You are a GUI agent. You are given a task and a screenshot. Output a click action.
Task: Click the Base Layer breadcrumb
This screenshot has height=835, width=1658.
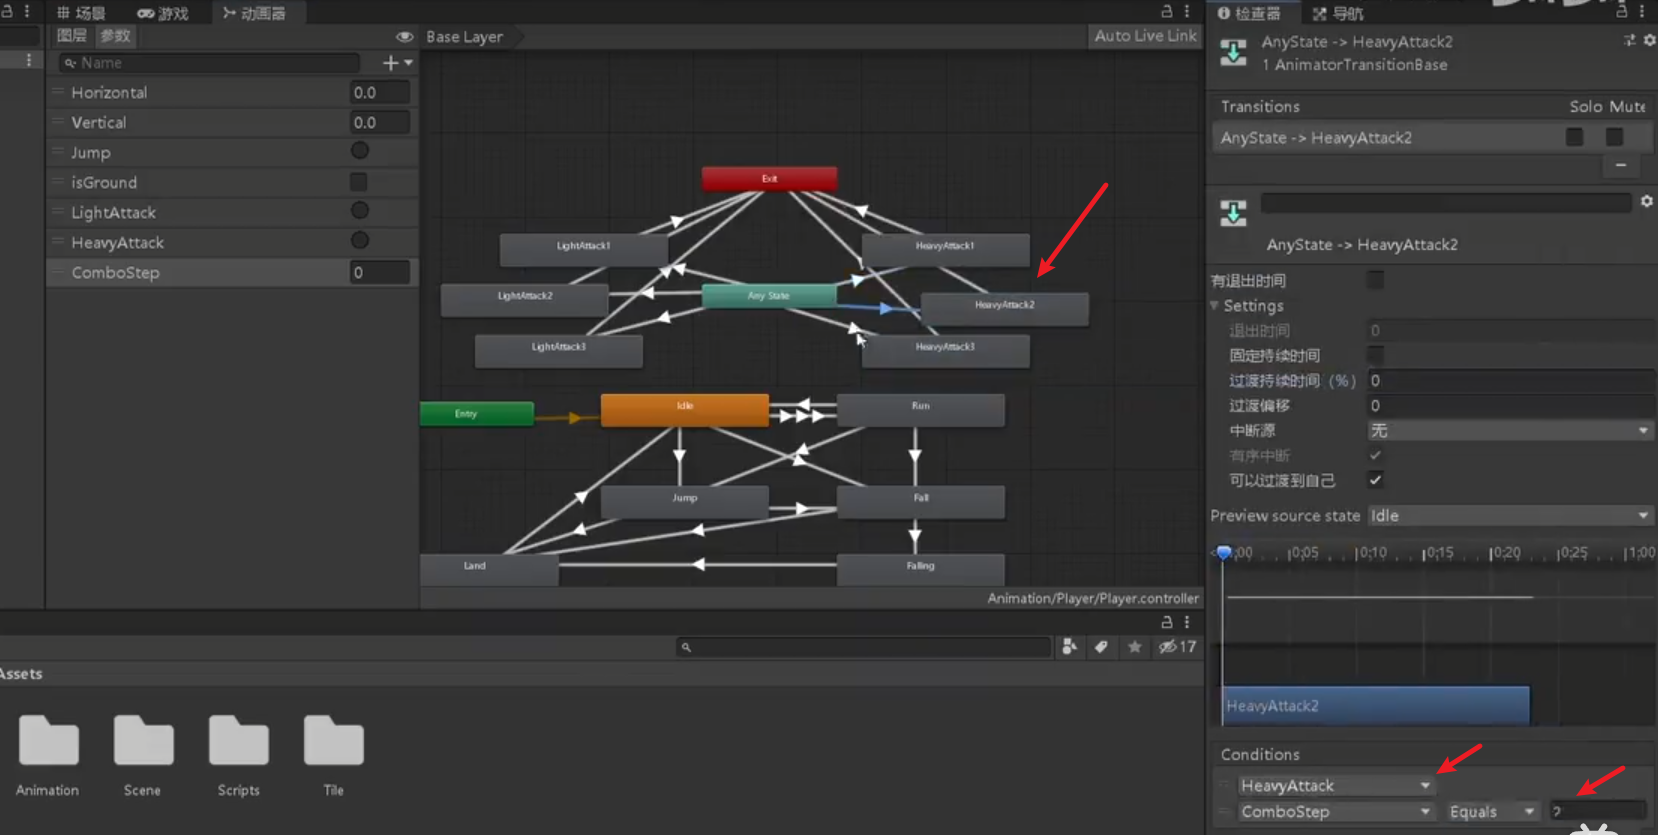click(464, 37)
